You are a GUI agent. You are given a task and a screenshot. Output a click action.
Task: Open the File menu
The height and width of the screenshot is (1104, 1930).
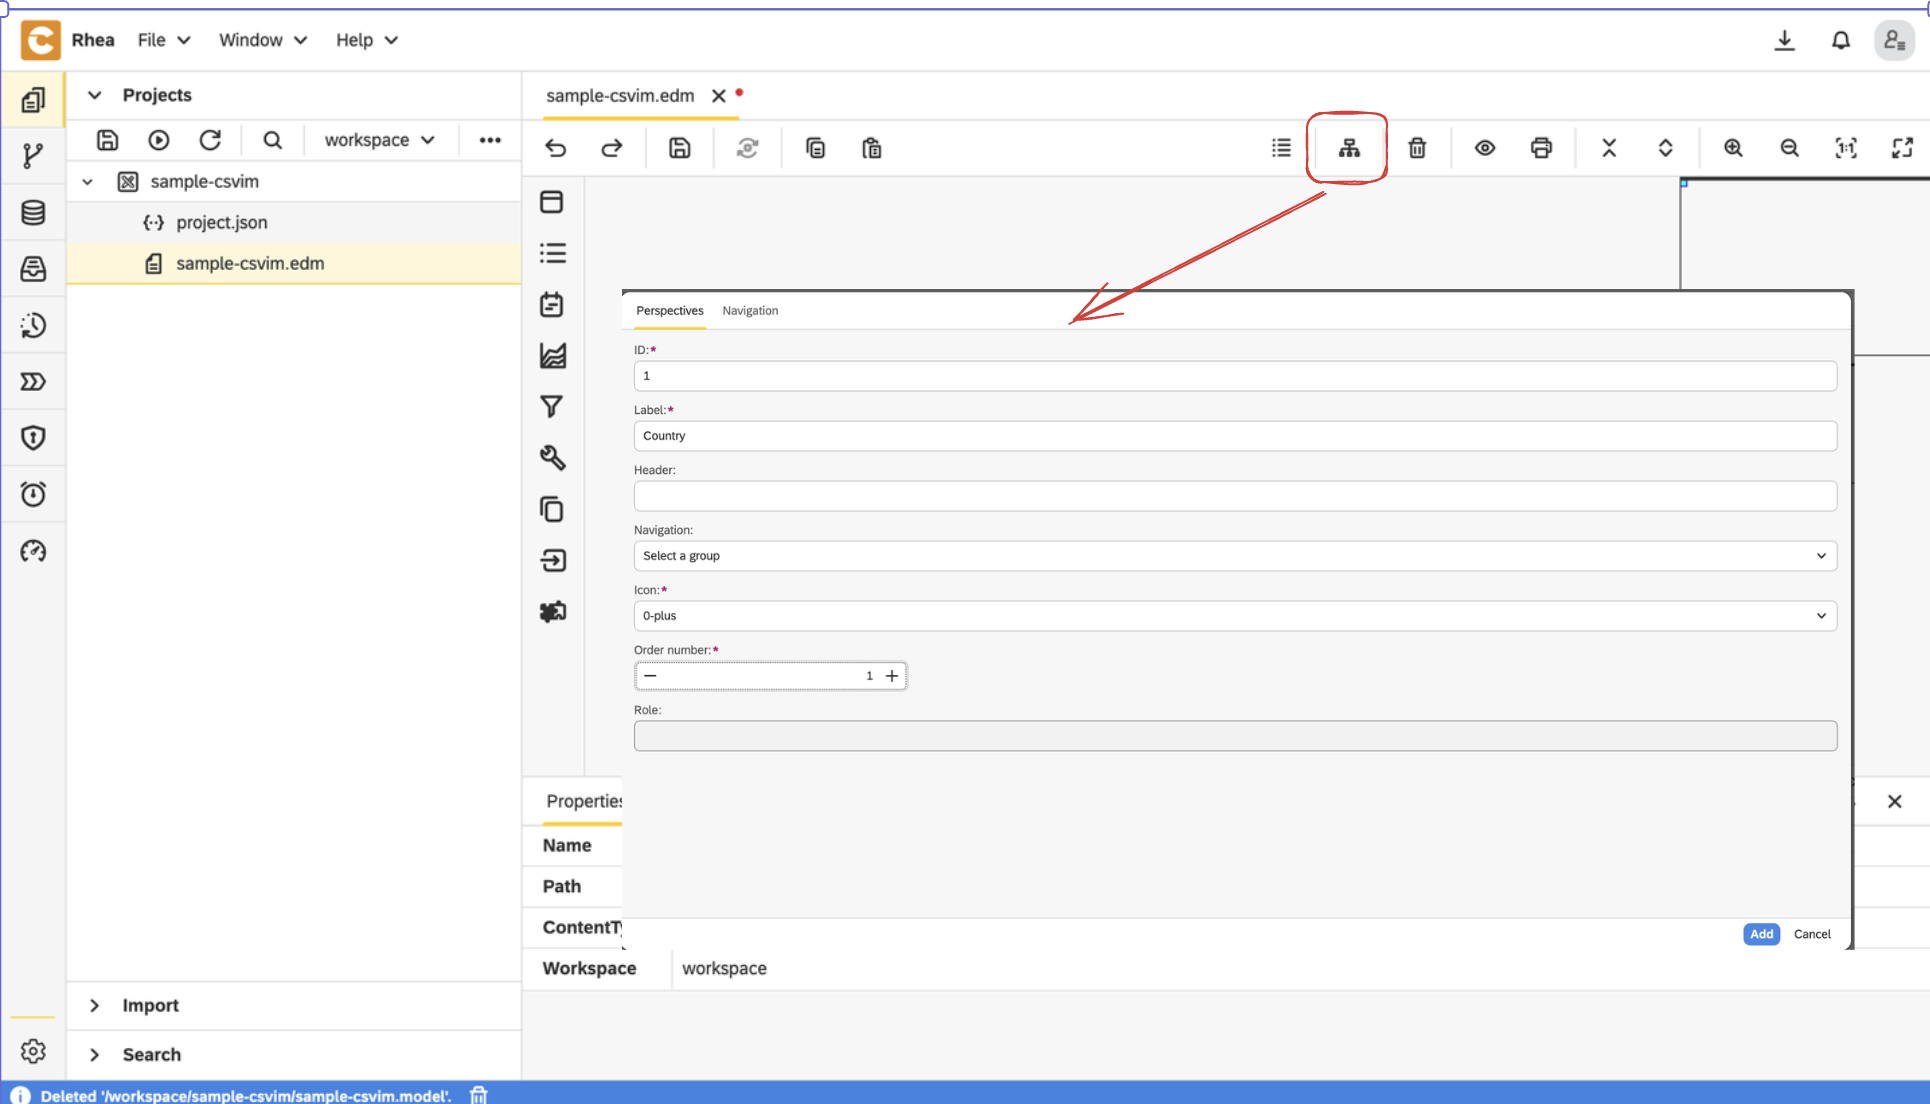click(164, 40)
